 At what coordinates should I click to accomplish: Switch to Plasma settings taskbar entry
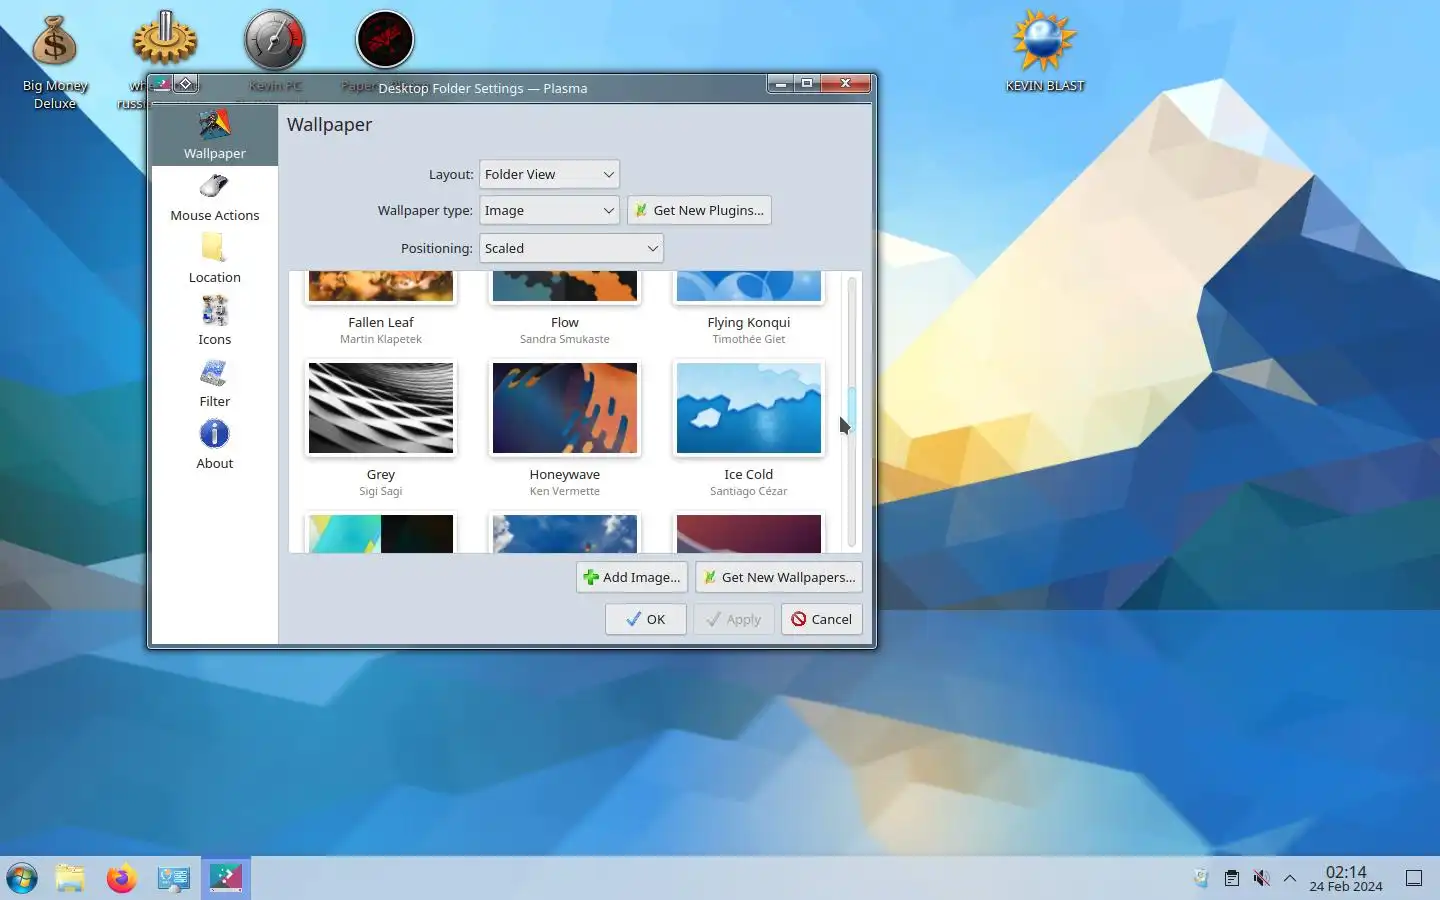point(226,878)
